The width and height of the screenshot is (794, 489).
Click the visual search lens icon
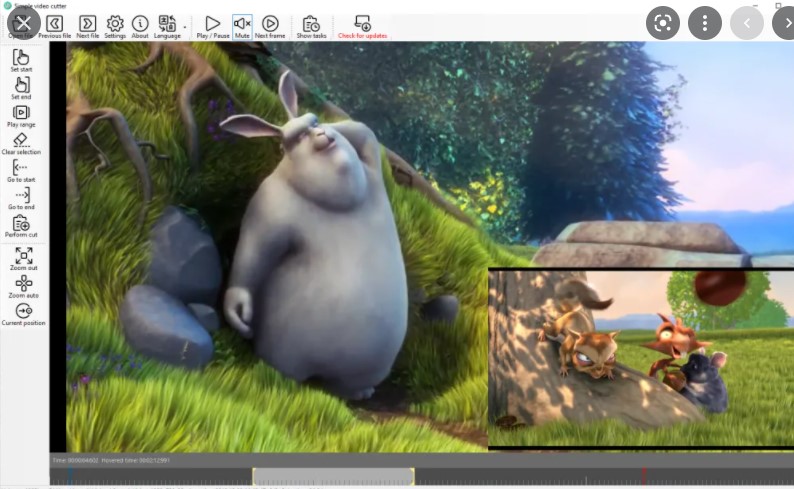(x=663, y=23)
